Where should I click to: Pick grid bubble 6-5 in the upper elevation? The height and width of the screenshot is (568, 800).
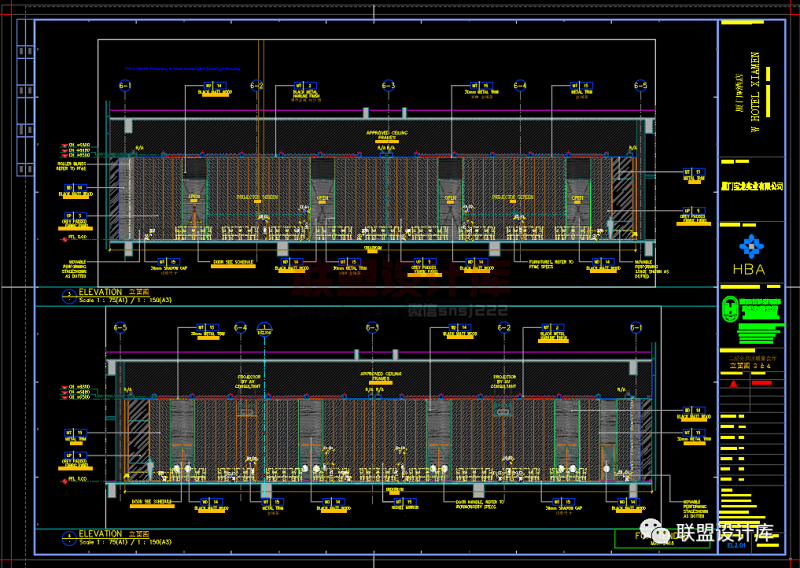[x=640, y=86]
